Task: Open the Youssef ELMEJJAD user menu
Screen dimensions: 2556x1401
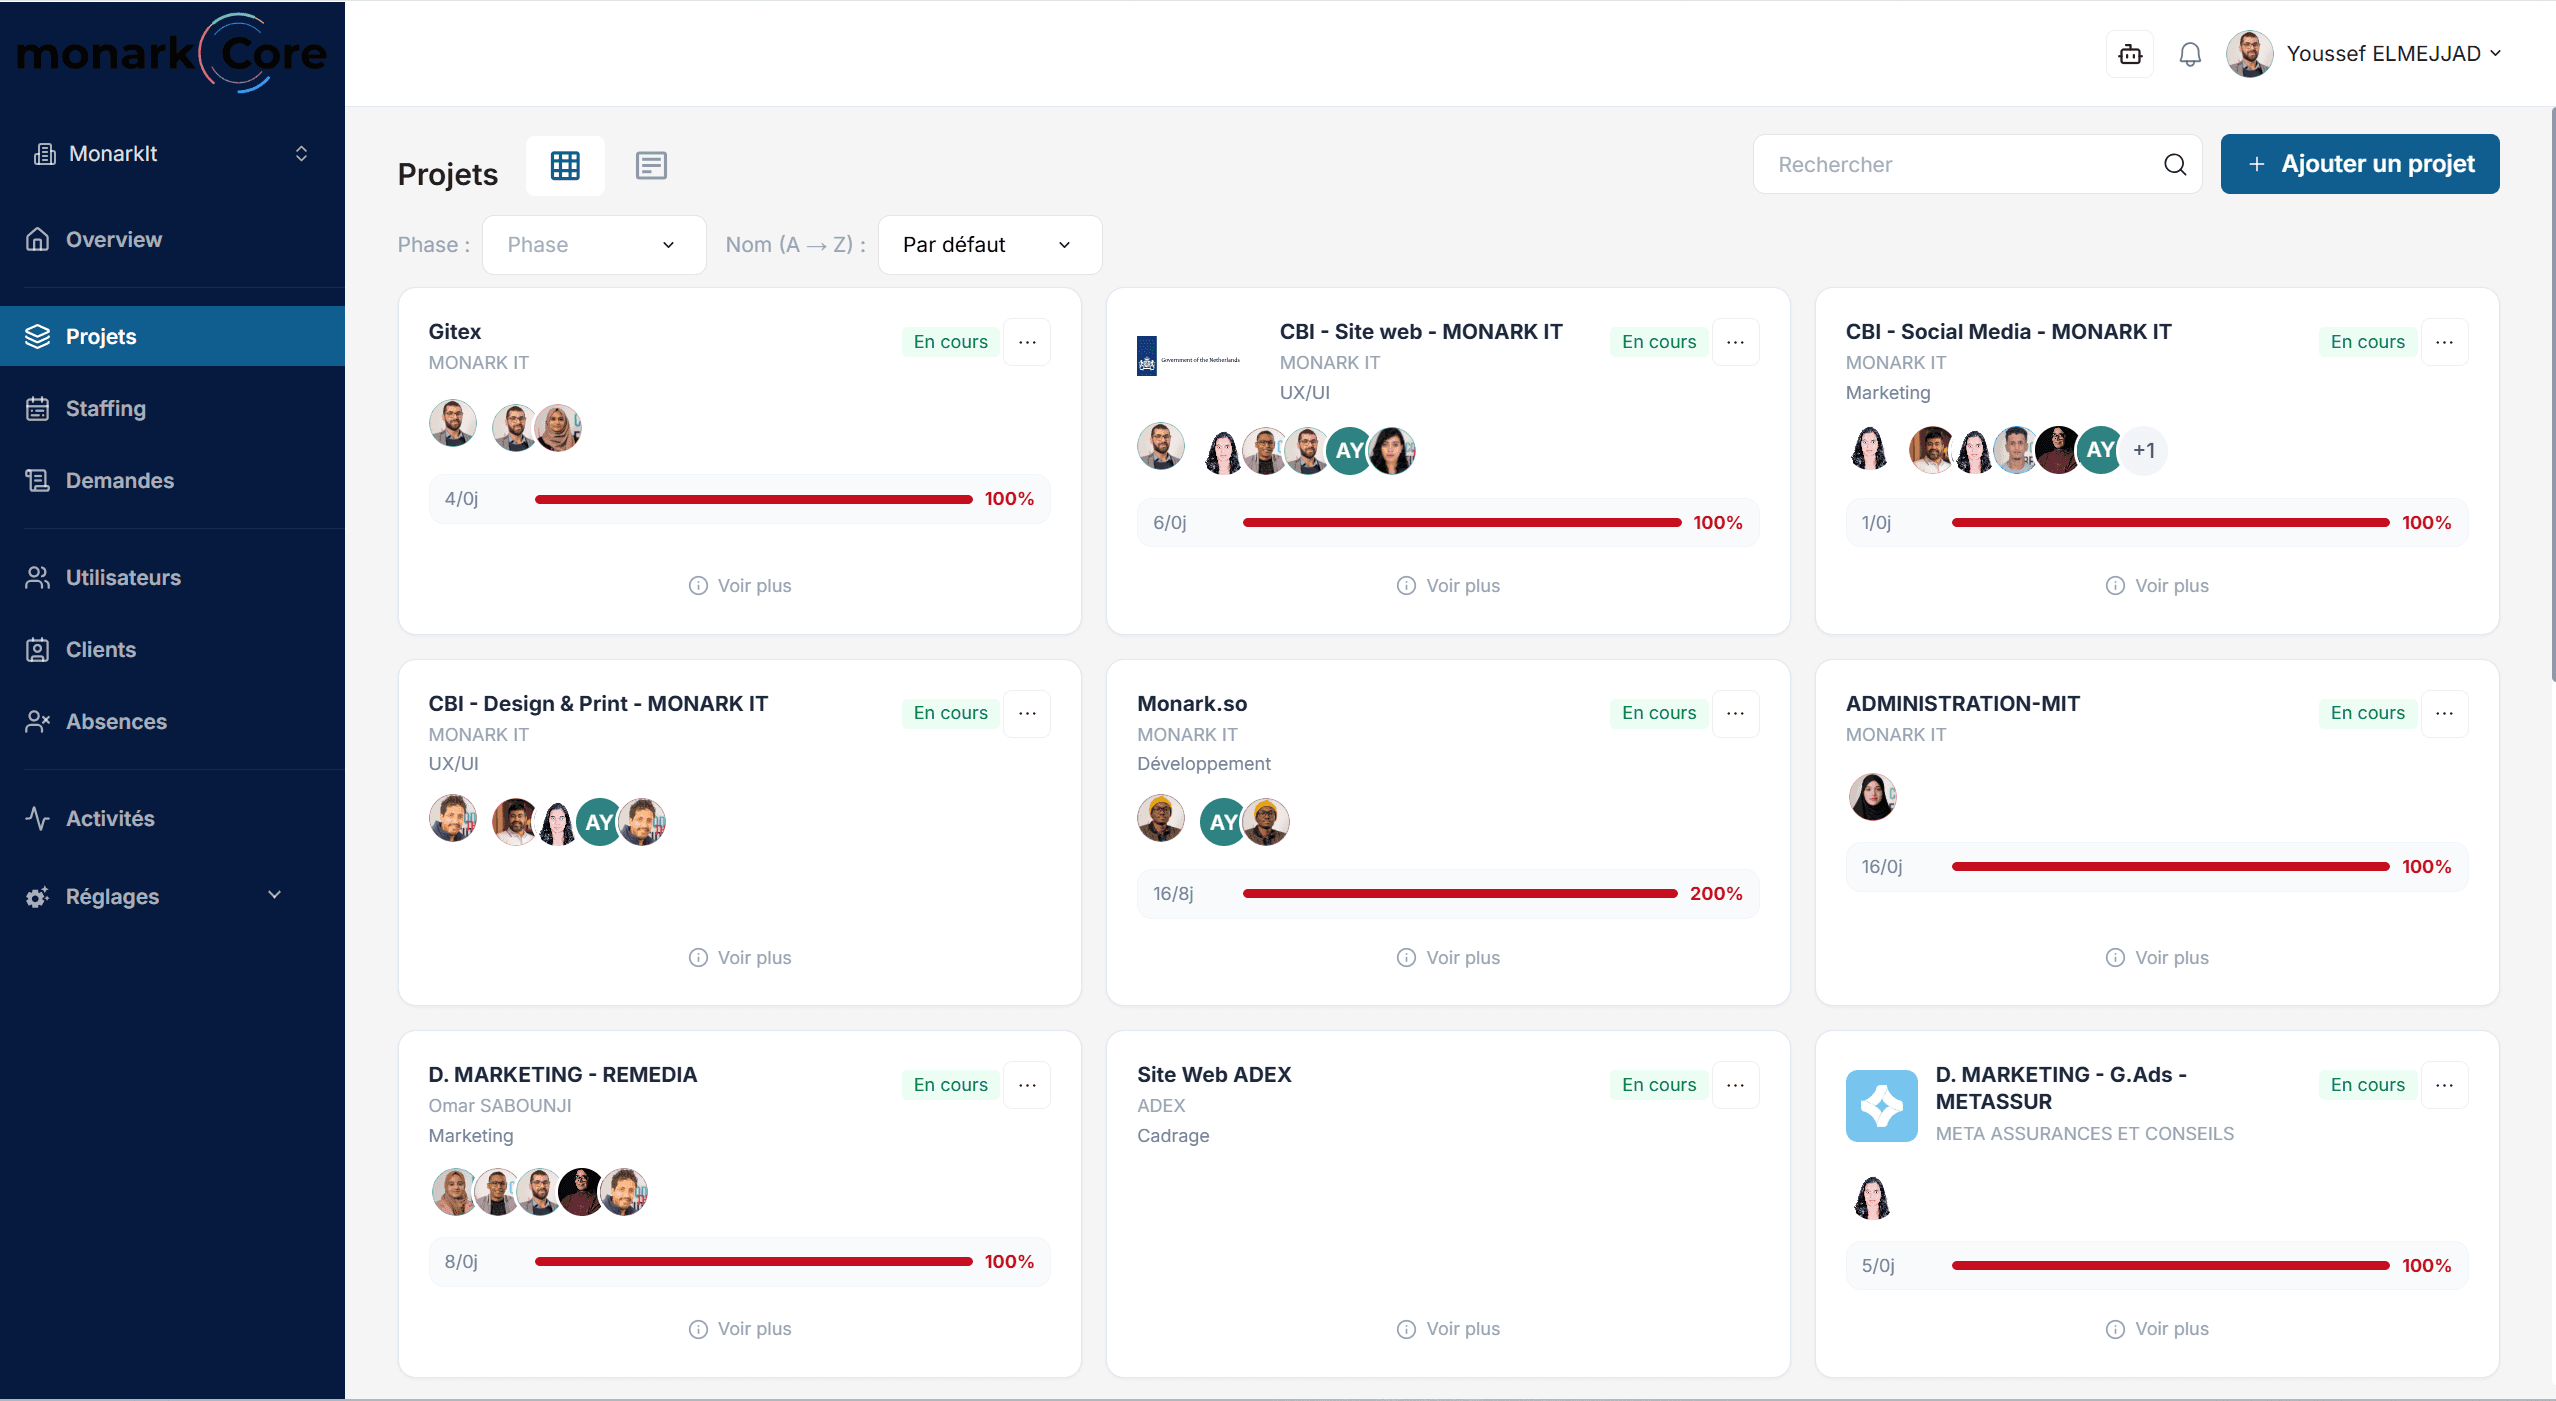Action: [2394, 54]
